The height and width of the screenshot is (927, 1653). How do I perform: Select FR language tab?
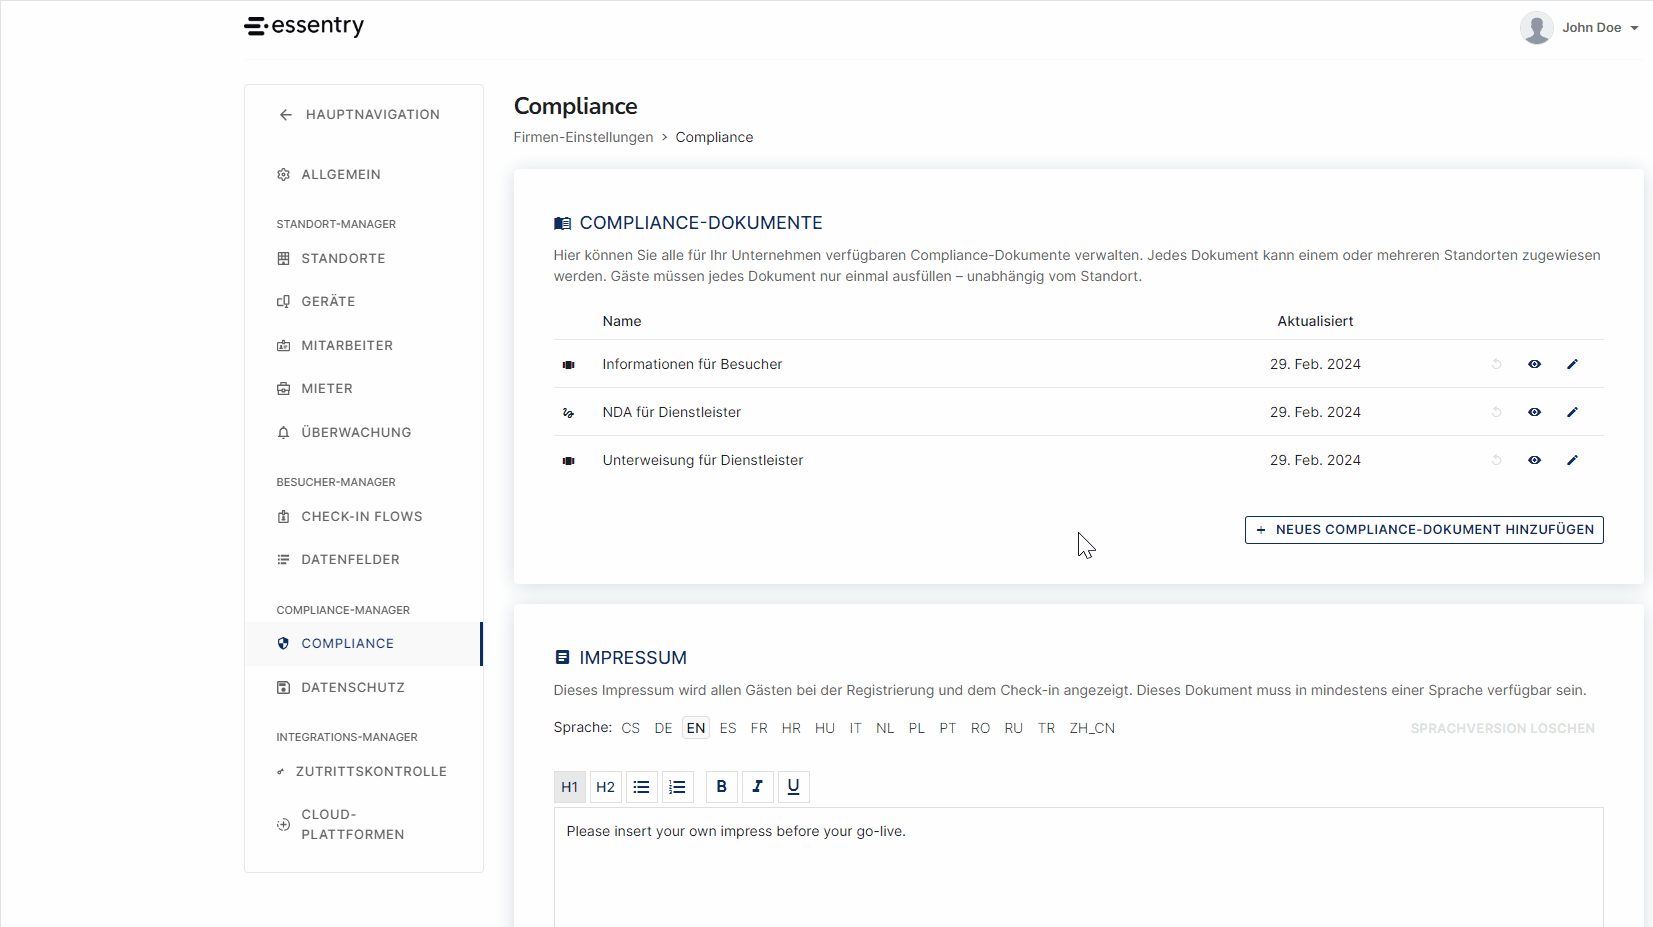759,729
